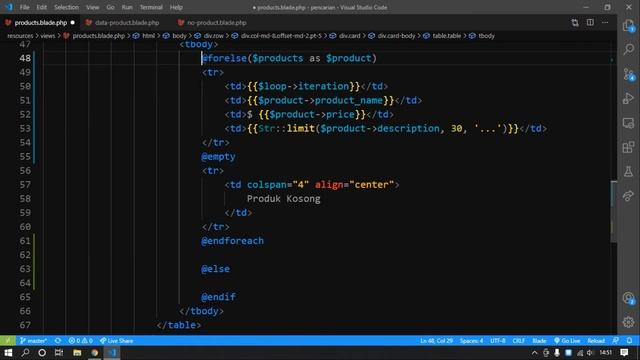Open the Live Share view in activity bar

[x=628, y=196]
